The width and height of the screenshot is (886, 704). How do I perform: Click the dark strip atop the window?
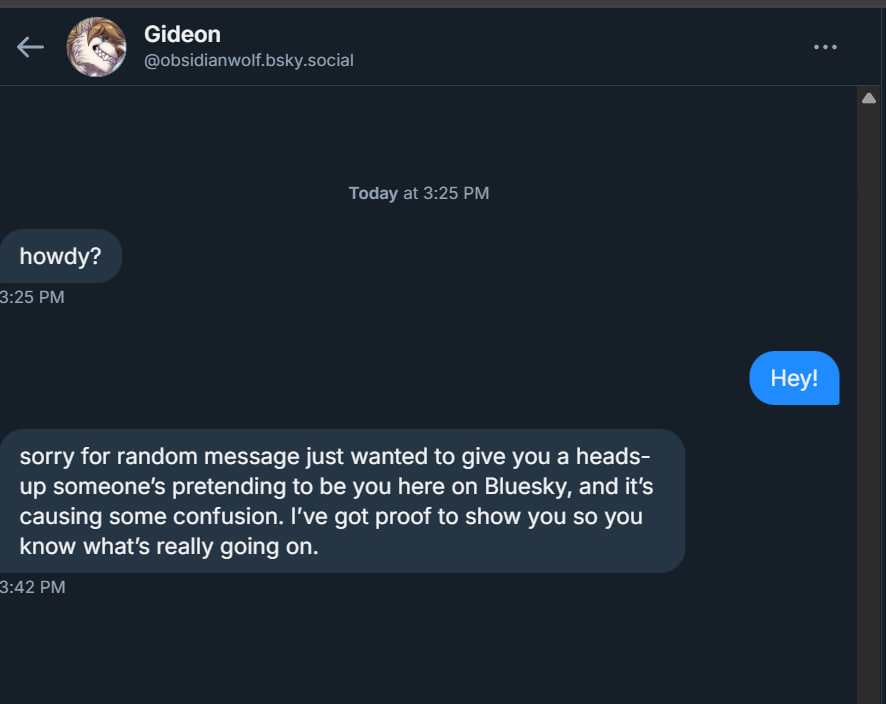tap(440, 4)
